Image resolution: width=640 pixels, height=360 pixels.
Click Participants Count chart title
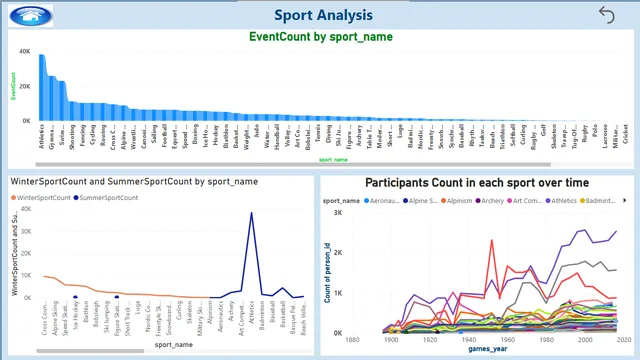click(x=477, y=182)
